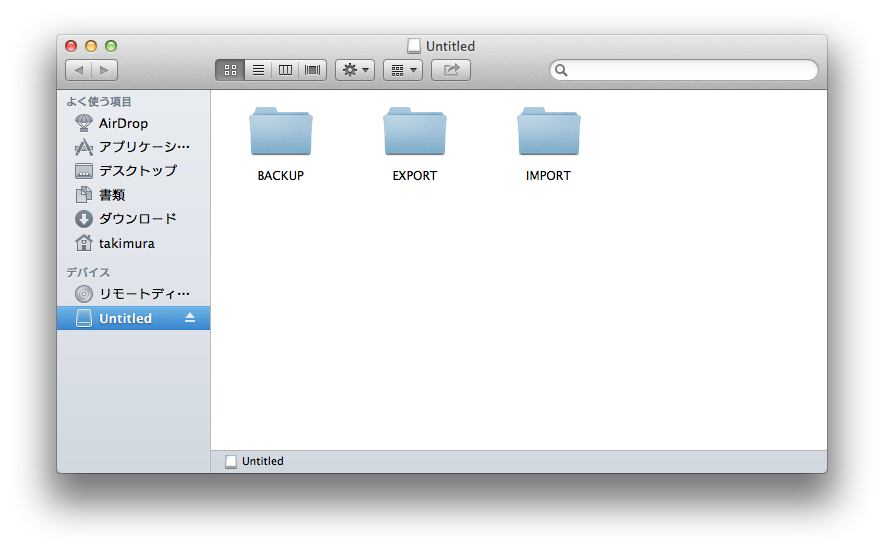Image resolution: width=884 pixels, height=552 pixels.
Task: Open アプリケーション in the sidebar
Action: point(134,147)
